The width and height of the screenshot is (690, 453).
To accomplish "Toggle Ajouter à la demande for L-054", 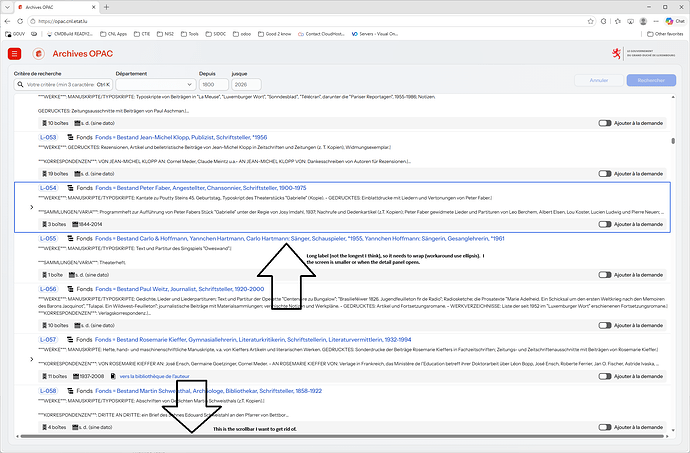I will 605,225.
